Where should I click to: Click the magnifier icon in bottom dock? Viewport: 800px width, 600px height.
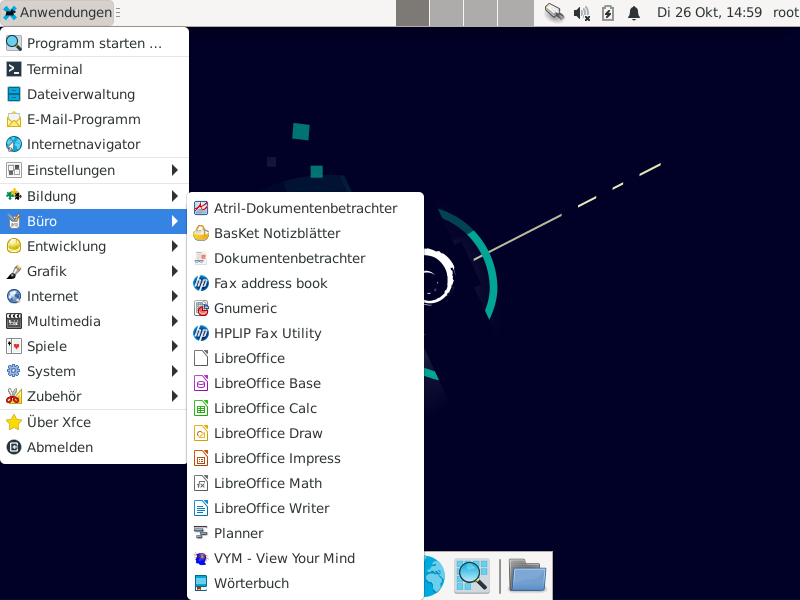(x=471, y=575)
